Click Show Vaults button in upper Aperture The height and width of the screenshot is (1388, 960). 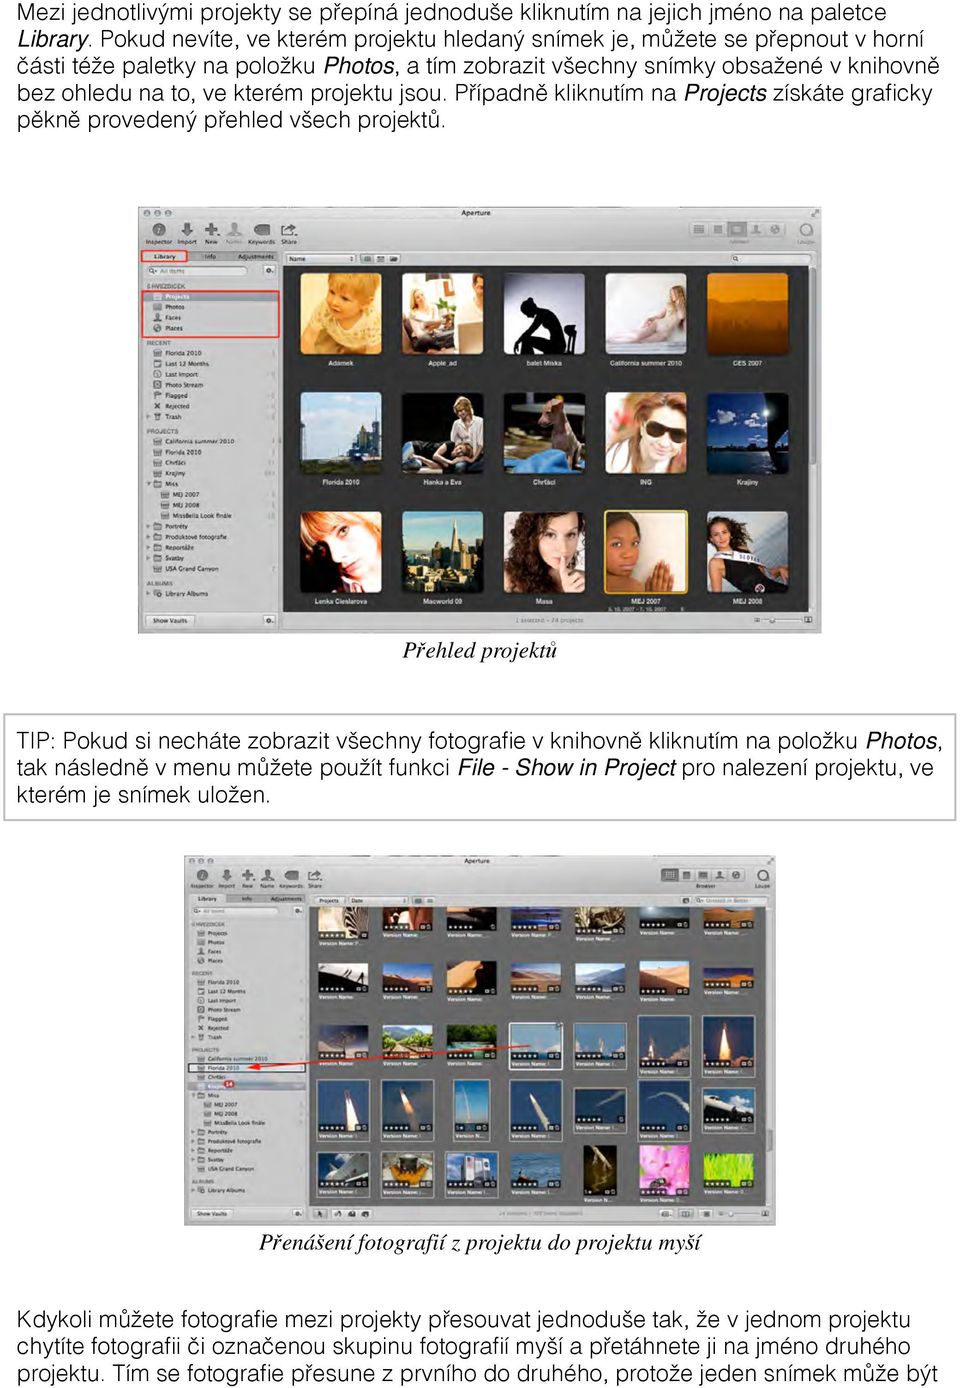click(170, 620)
